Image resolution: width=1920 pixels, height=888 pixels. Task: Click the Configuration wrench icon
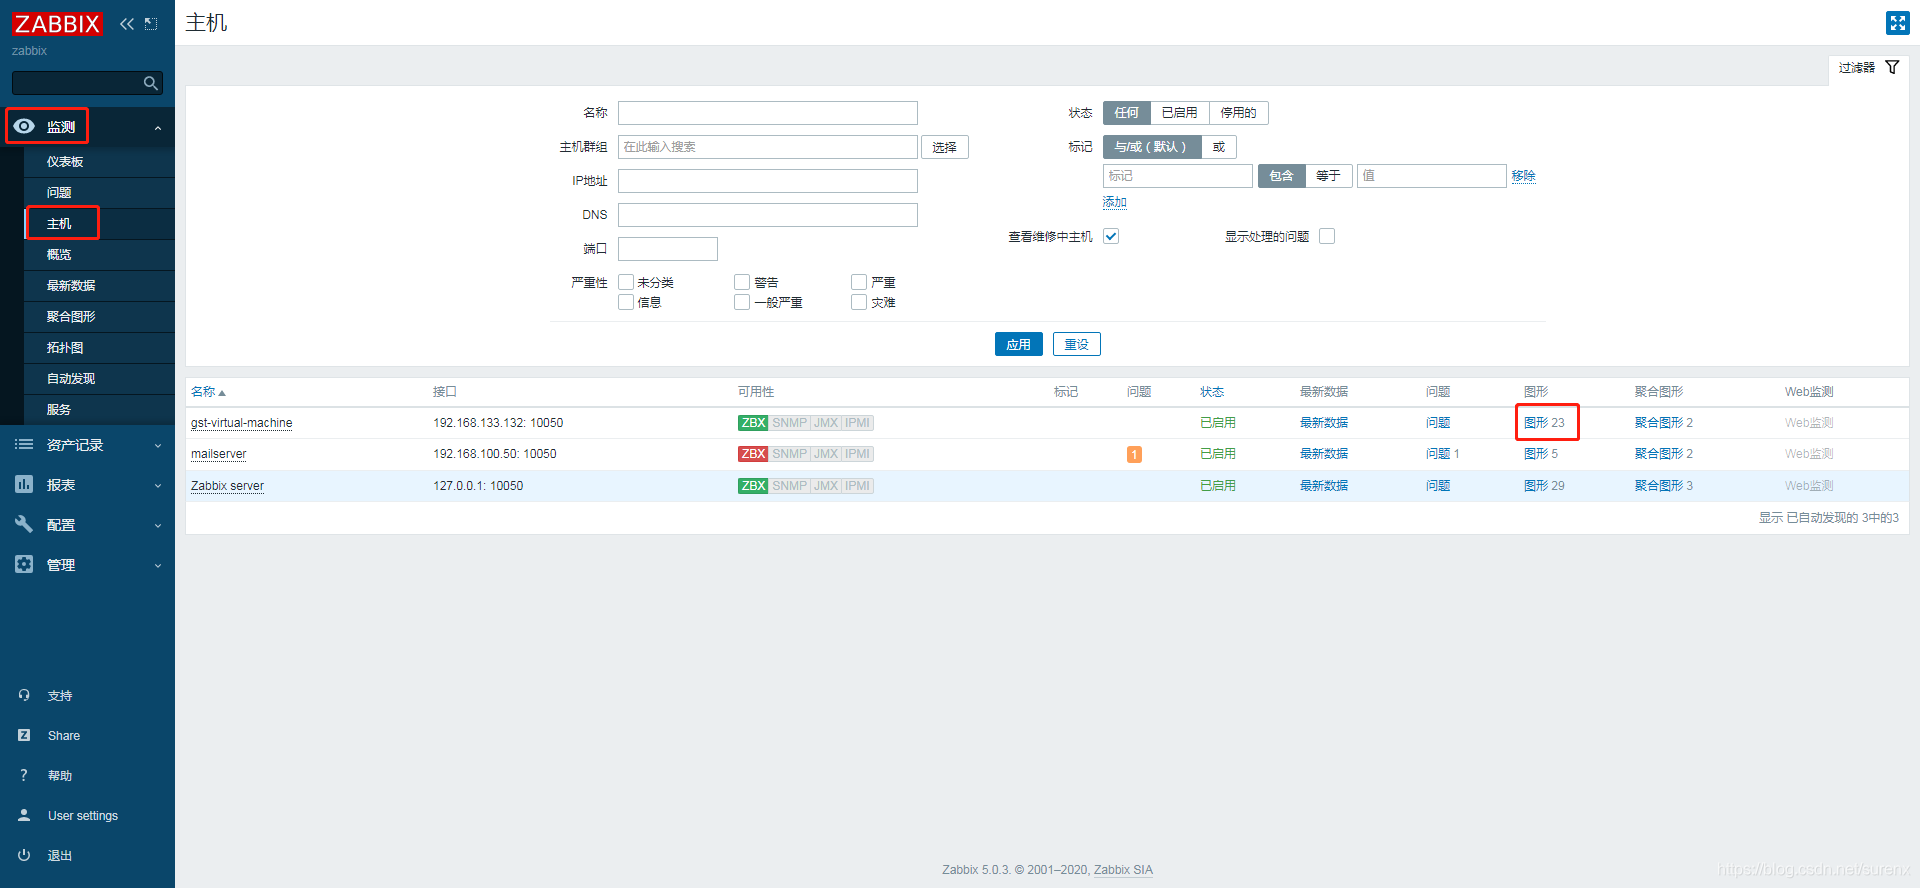[x=24, y=524]
